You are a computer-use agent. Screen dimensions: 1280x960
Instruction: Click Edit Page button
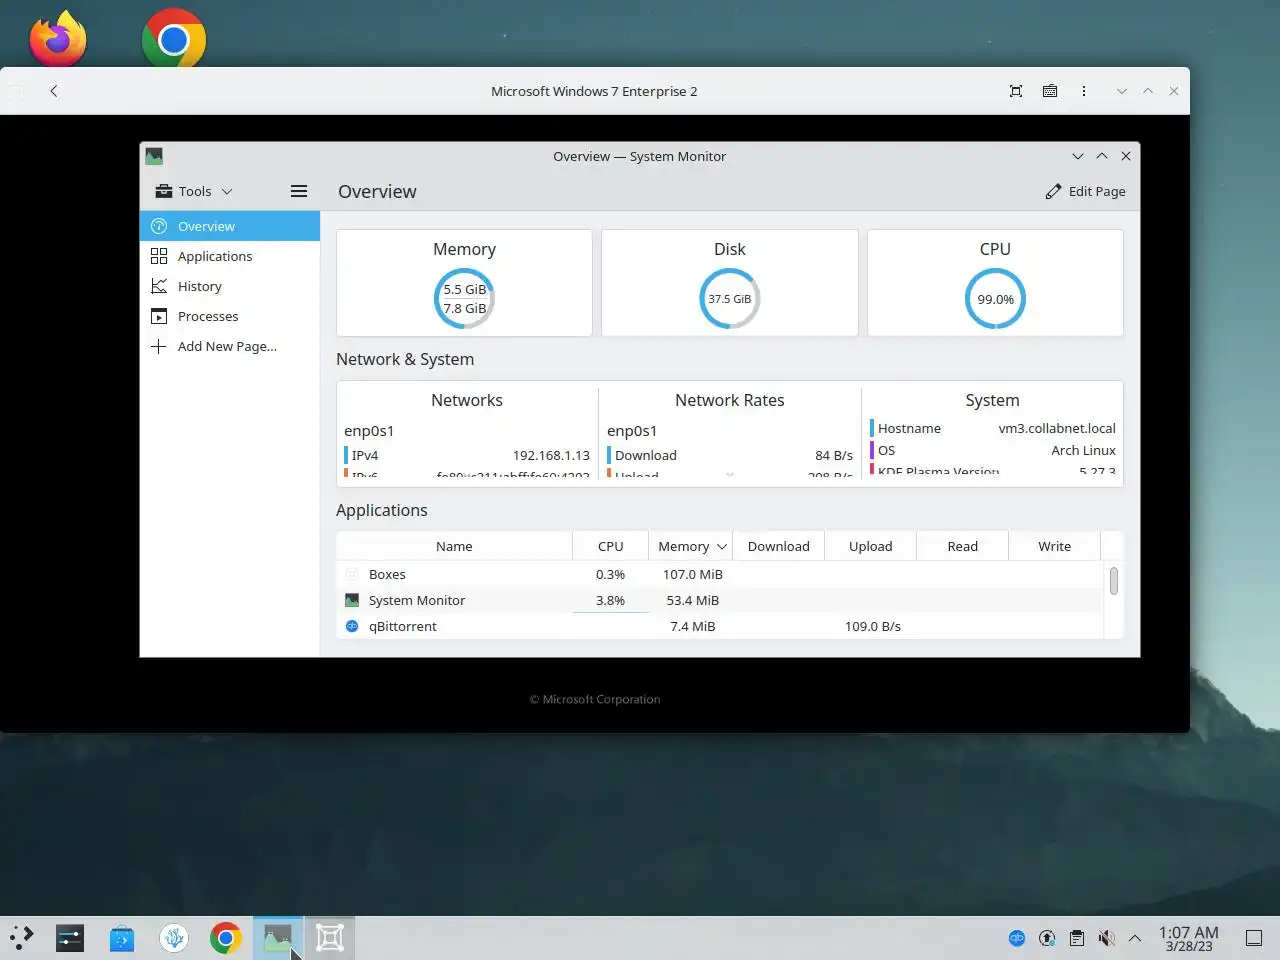tap(1085, 191)
